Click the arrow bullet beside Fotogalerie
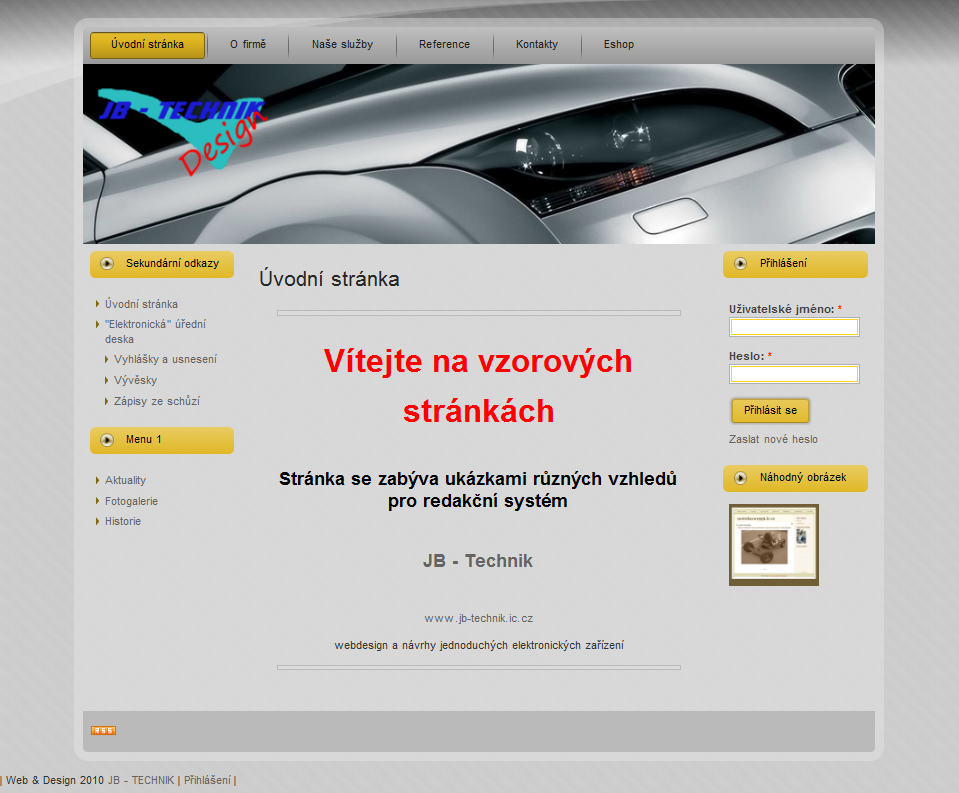Viewport: 959px width, 793px height. coord(97,501)
